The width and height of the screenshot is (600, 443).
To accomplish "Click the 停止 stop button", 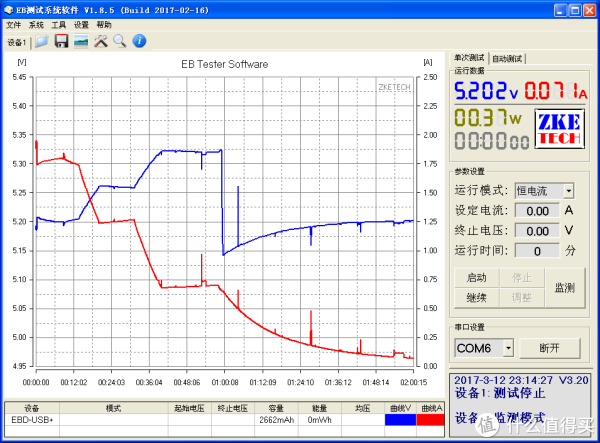I will click(x=522, y=278).
